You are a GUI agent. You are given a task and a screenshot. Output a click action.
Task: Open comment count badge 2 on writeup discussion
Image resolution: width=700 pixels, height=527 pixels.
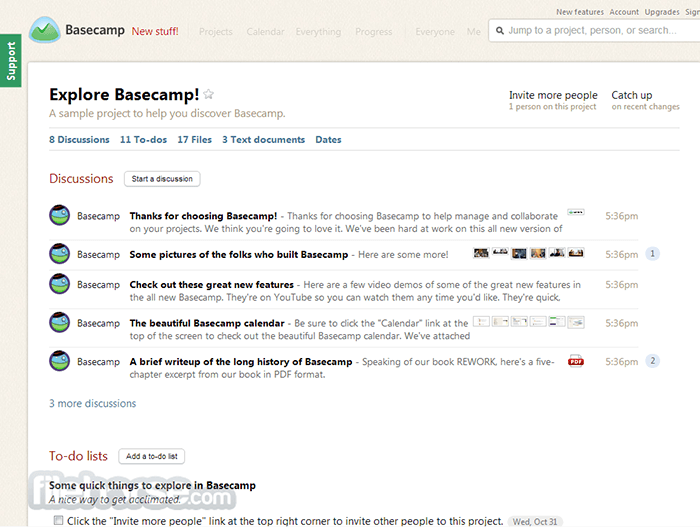pos(652,361)
